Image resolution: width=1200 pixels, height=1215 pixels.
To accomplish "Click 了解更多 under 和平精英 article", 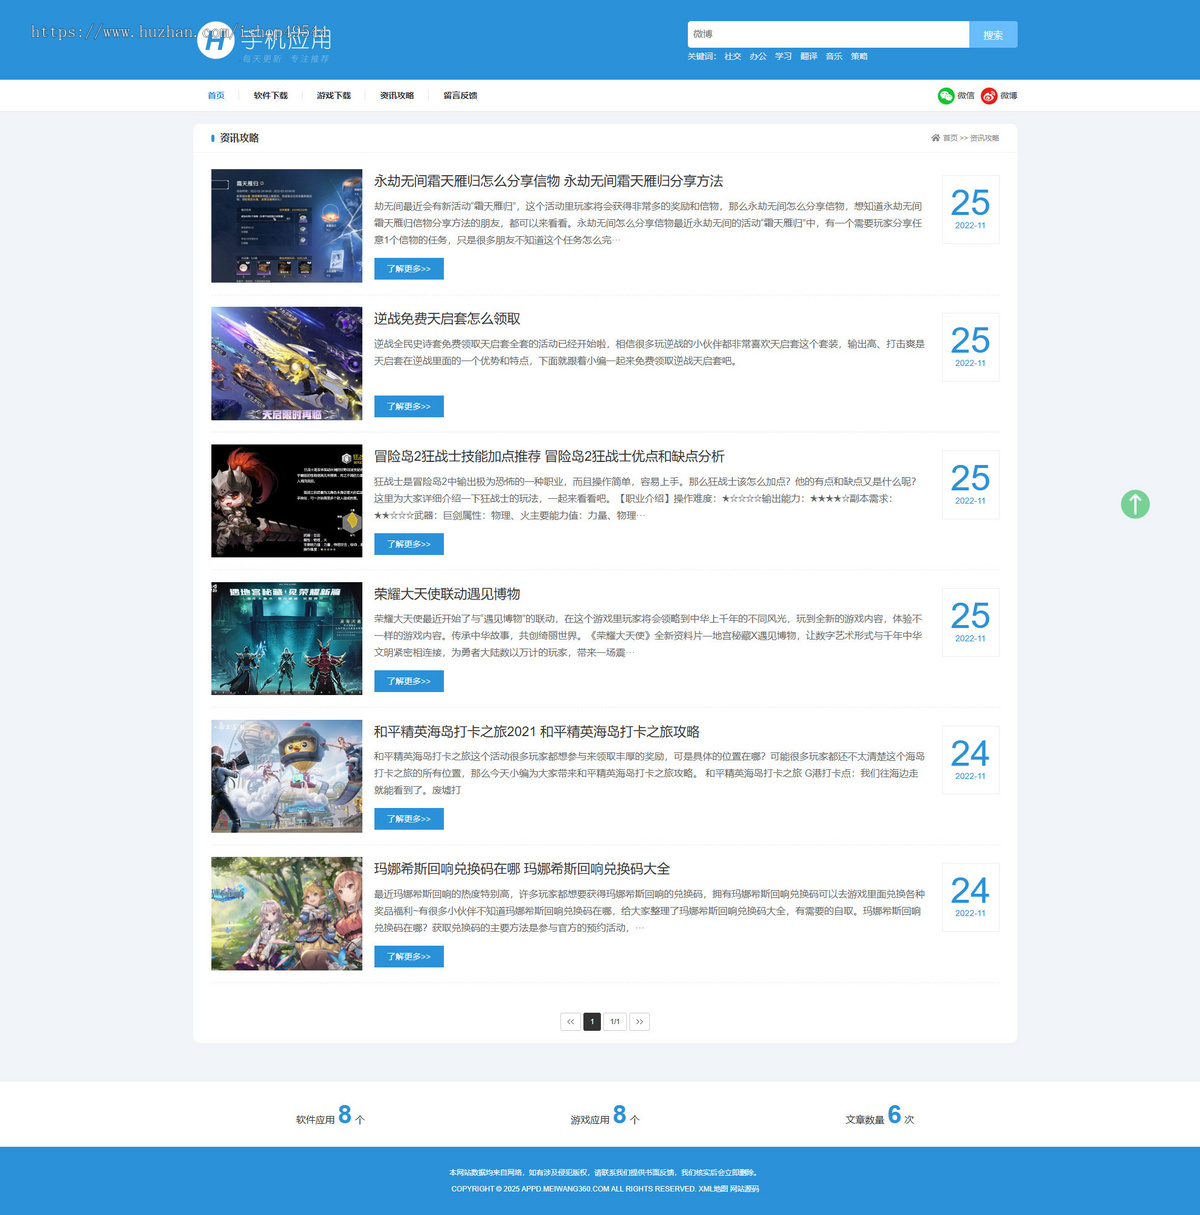I will [409, 819].
